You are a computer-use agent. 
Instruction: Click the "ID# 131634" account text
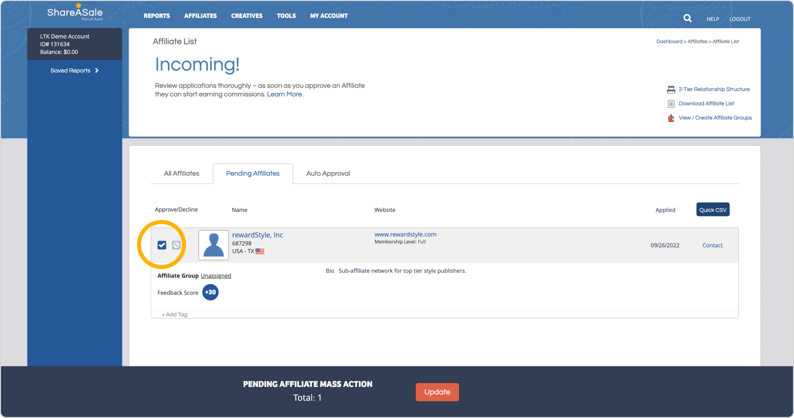click(x=55, y=44)
